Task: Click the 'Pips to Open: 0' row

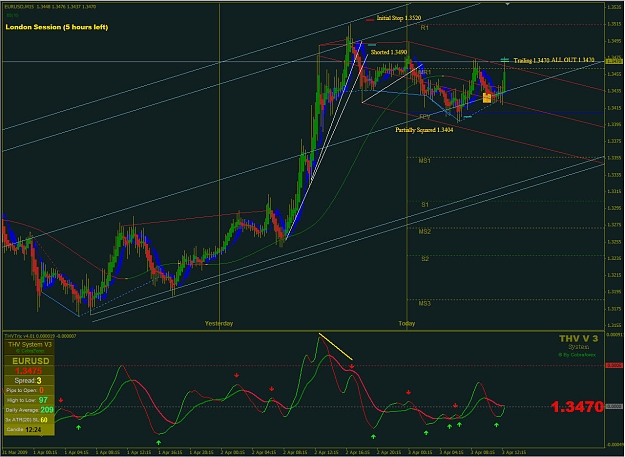Action: point(29,390)
